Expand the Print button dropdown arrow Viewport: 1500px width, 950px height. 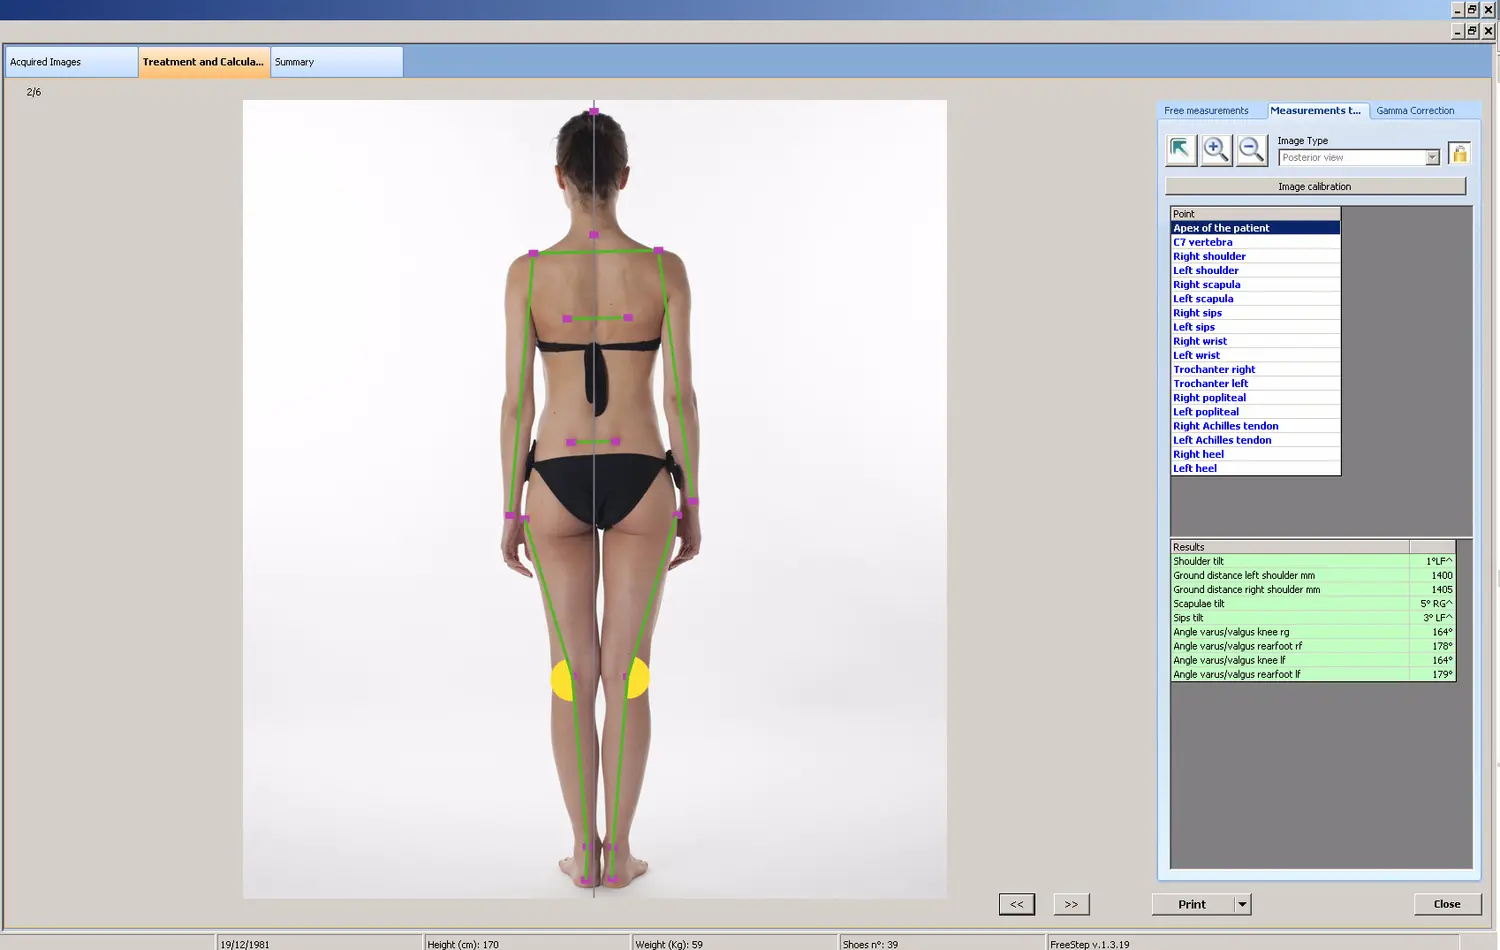1242,904
